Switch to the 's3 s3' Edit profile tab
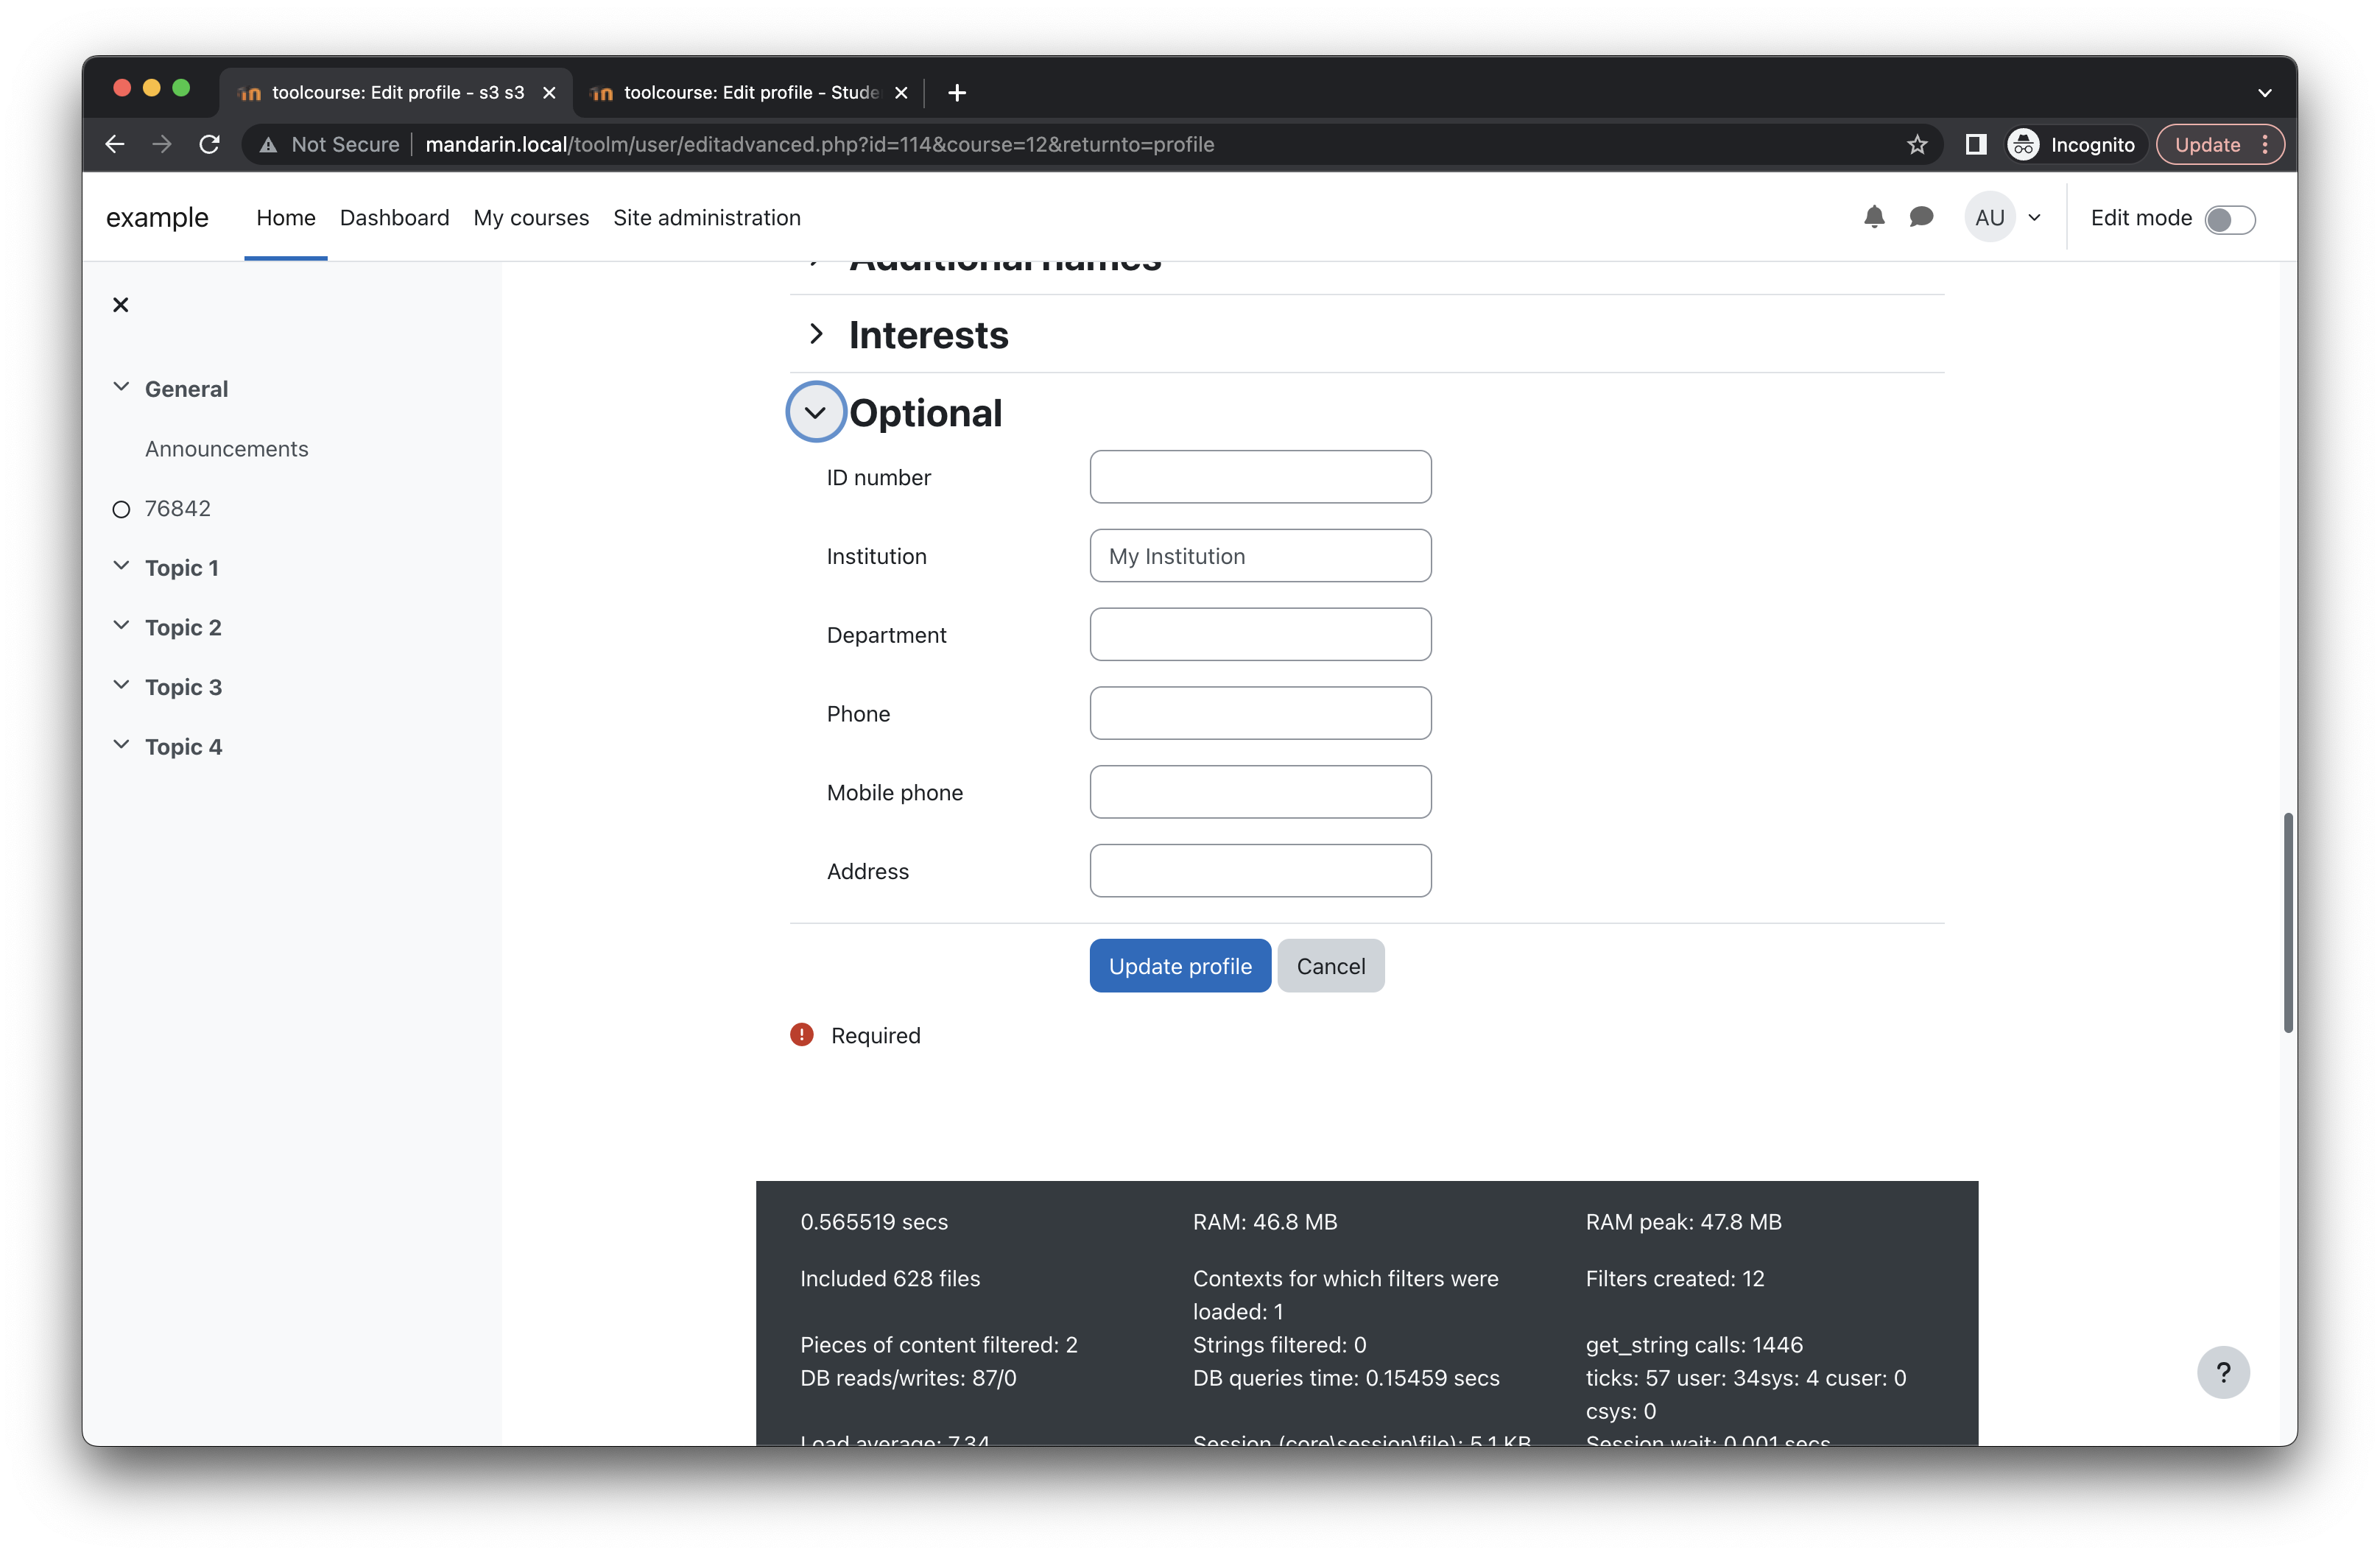The image size is (2380, 1555). coord(397,93)
